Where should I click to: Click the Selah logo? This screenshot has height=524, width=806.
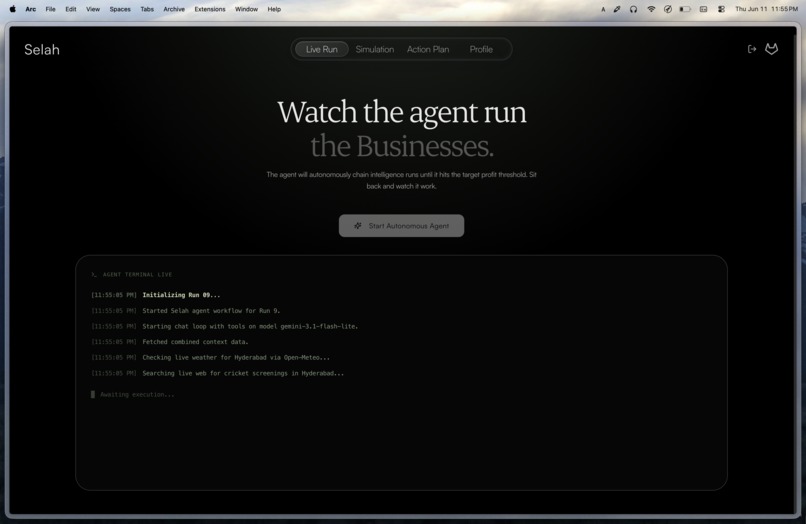click(x=42, y=50)
